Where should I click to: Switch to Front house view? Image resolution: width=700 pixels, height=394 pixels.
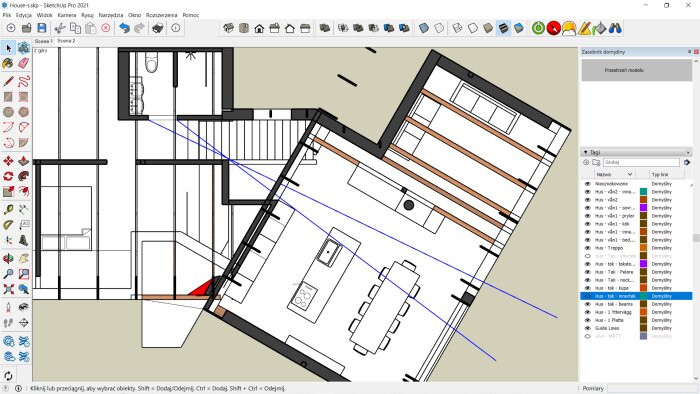pyautogui.click(x=259, y=29)
